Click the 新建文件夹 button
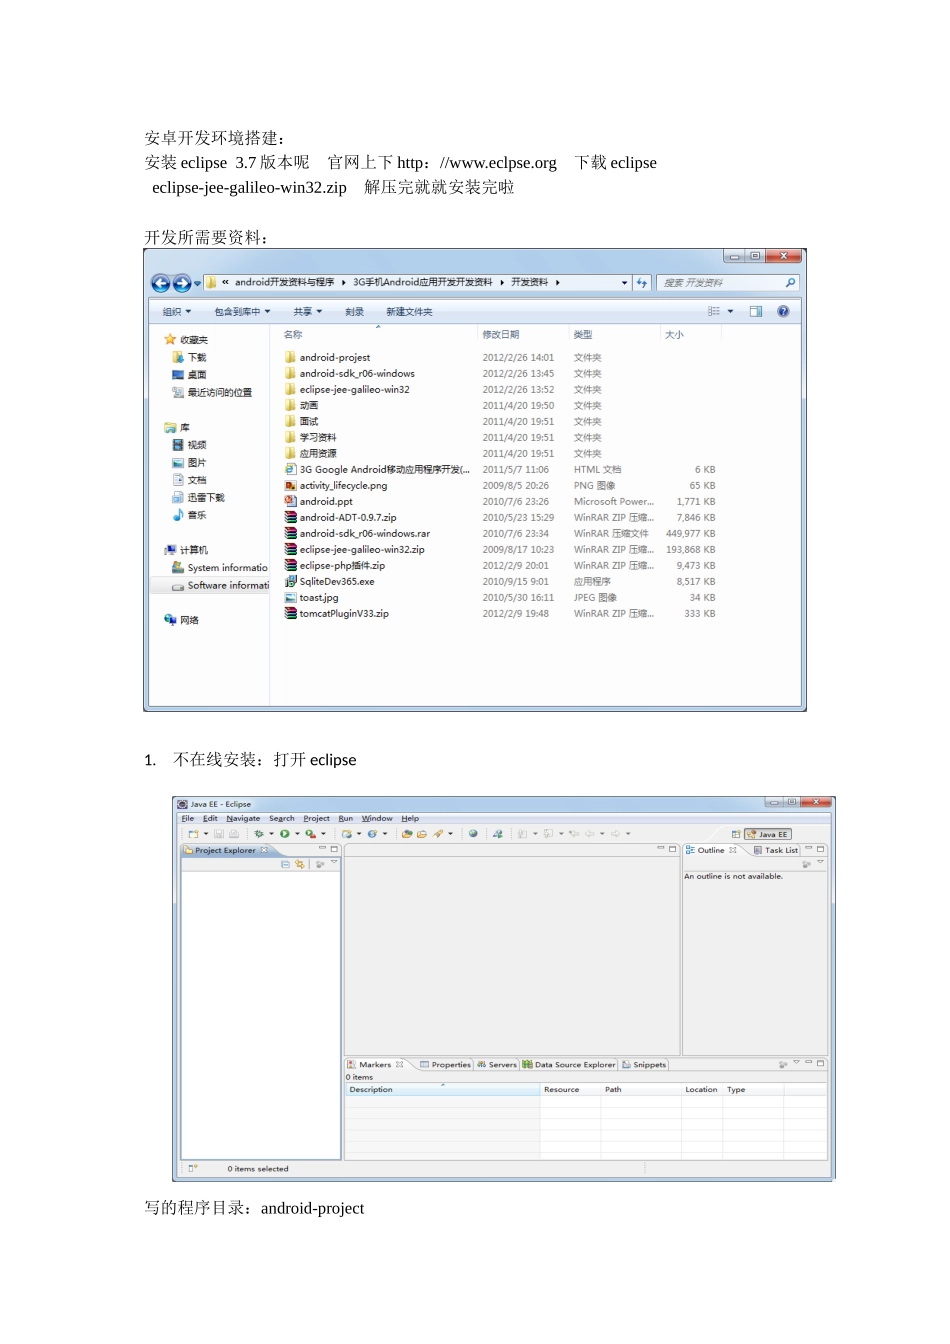950x1344 pixels. pos(409,312)
